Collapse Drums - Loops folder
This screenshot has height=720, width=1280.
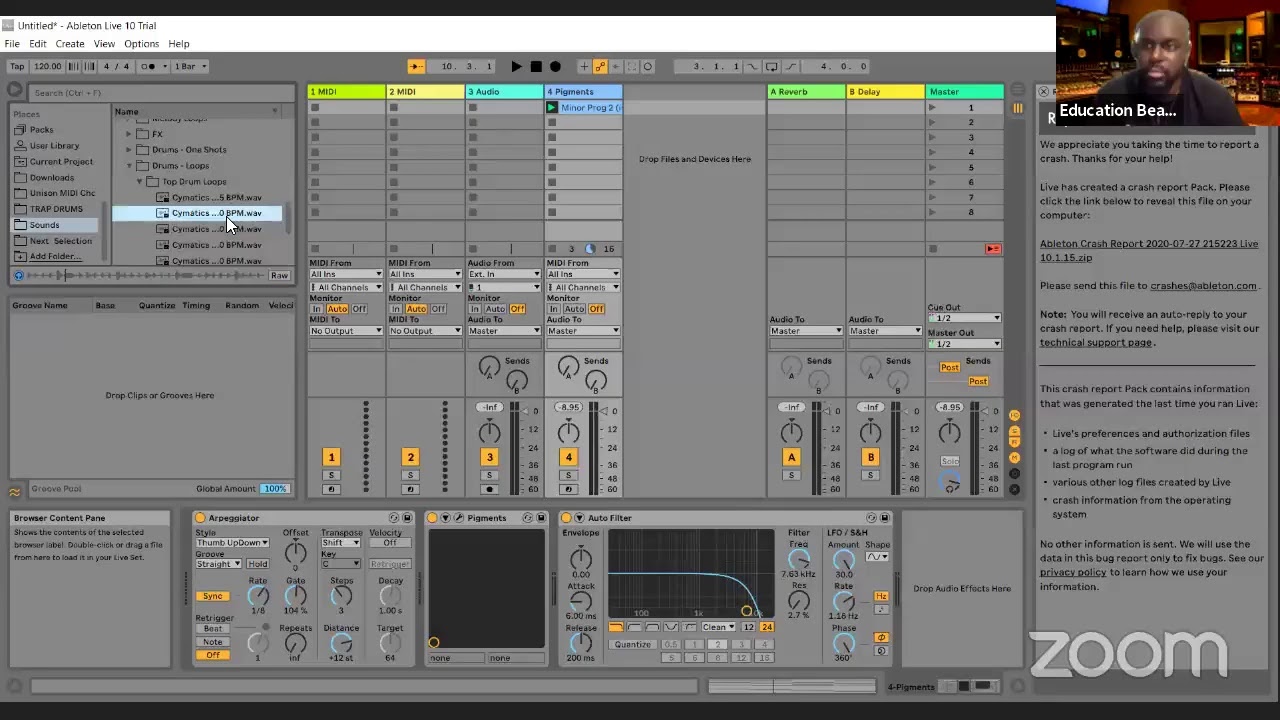point(129,166)
